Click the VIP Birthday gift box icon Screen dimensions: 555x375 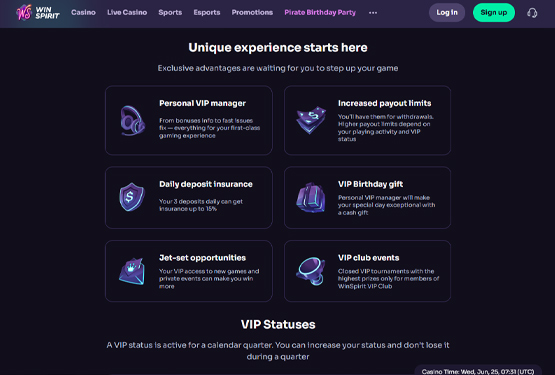click(311, 198)
